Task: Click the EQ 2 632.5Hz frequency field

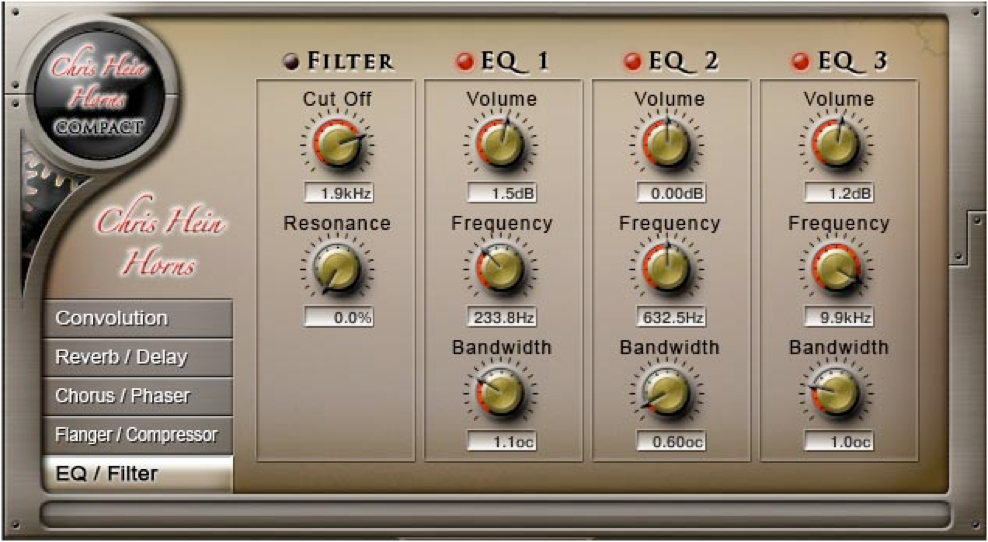Action: 671,318
